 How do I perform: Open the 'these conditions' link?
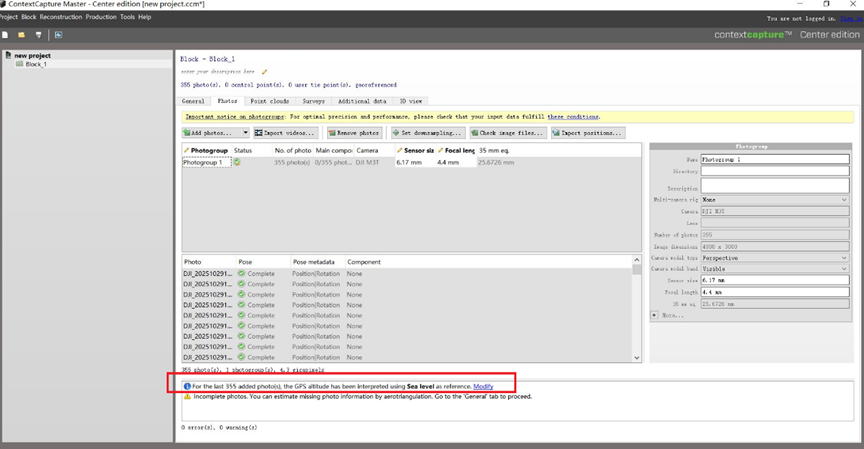(x=573, y=117)
